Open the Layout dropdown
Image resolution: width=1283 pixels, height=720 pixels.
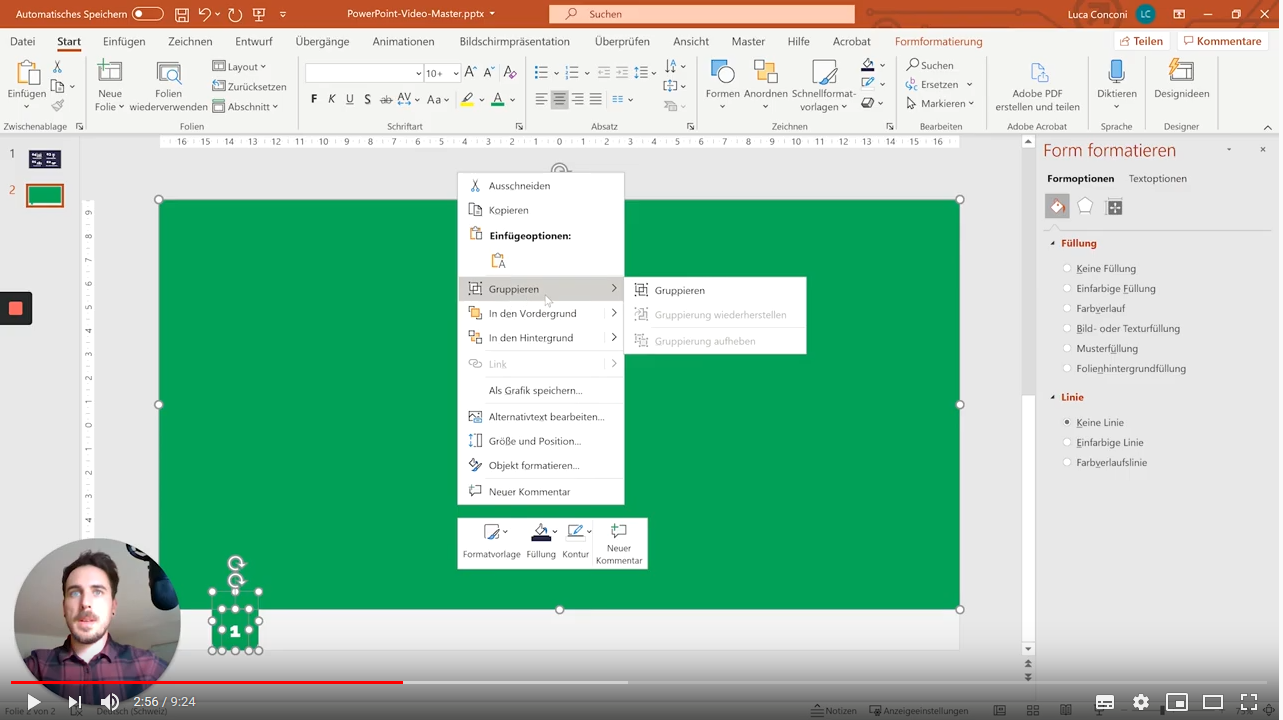pos(239,65)
